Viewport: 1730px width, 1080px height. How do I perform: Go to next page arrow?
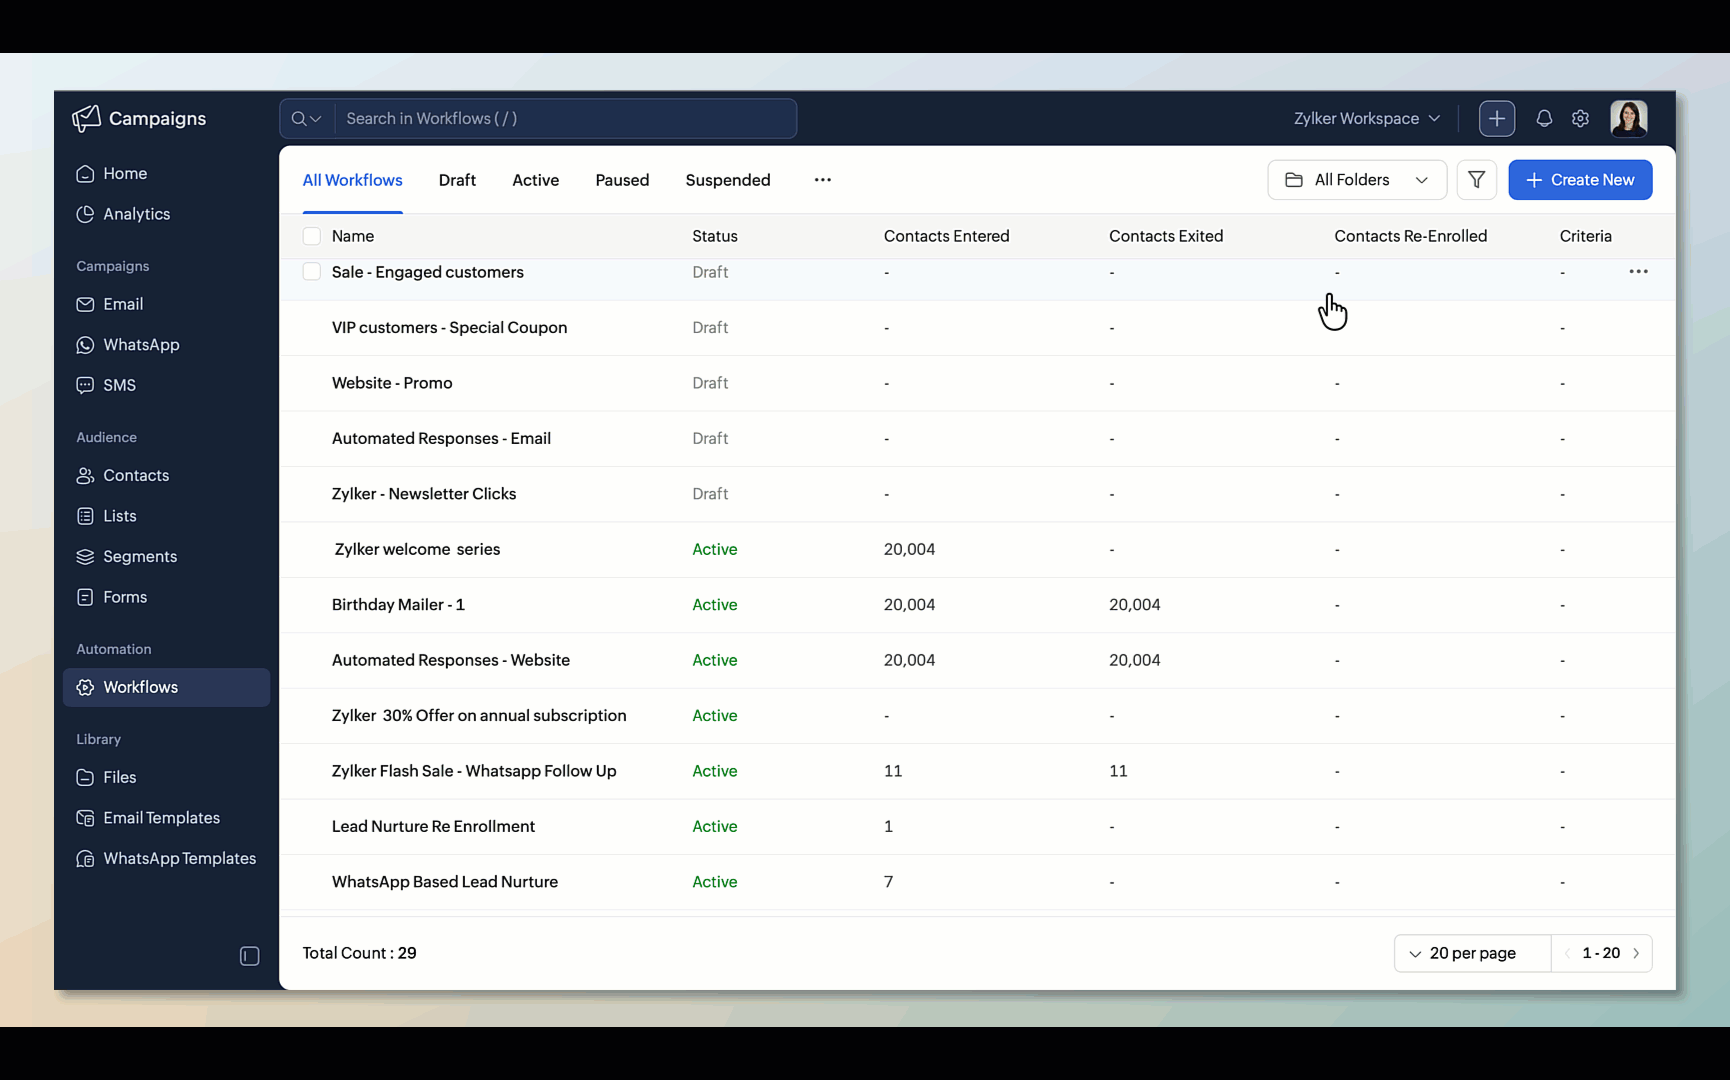1636,953
